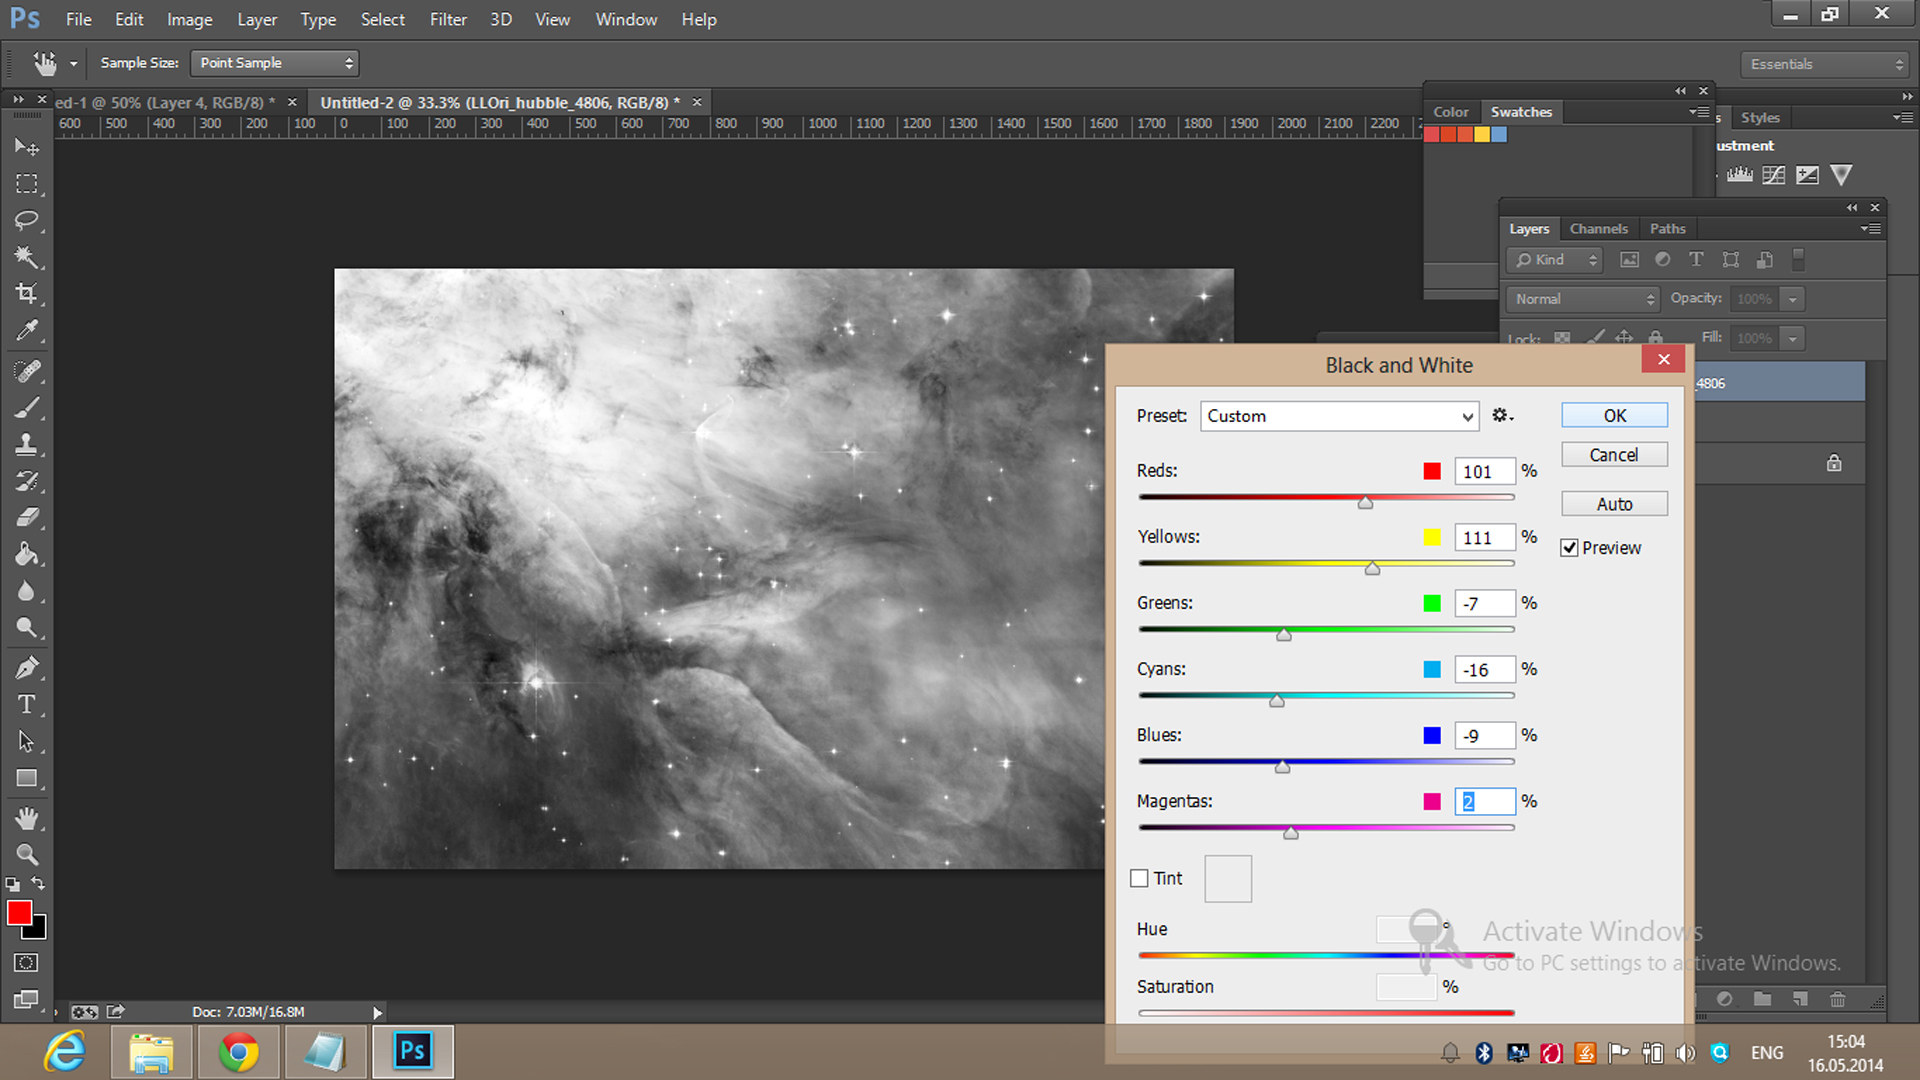Select the Path Selection tool
This screenshot has width=1920, height=1080.
pyautogui.click(x=27, y=741)
